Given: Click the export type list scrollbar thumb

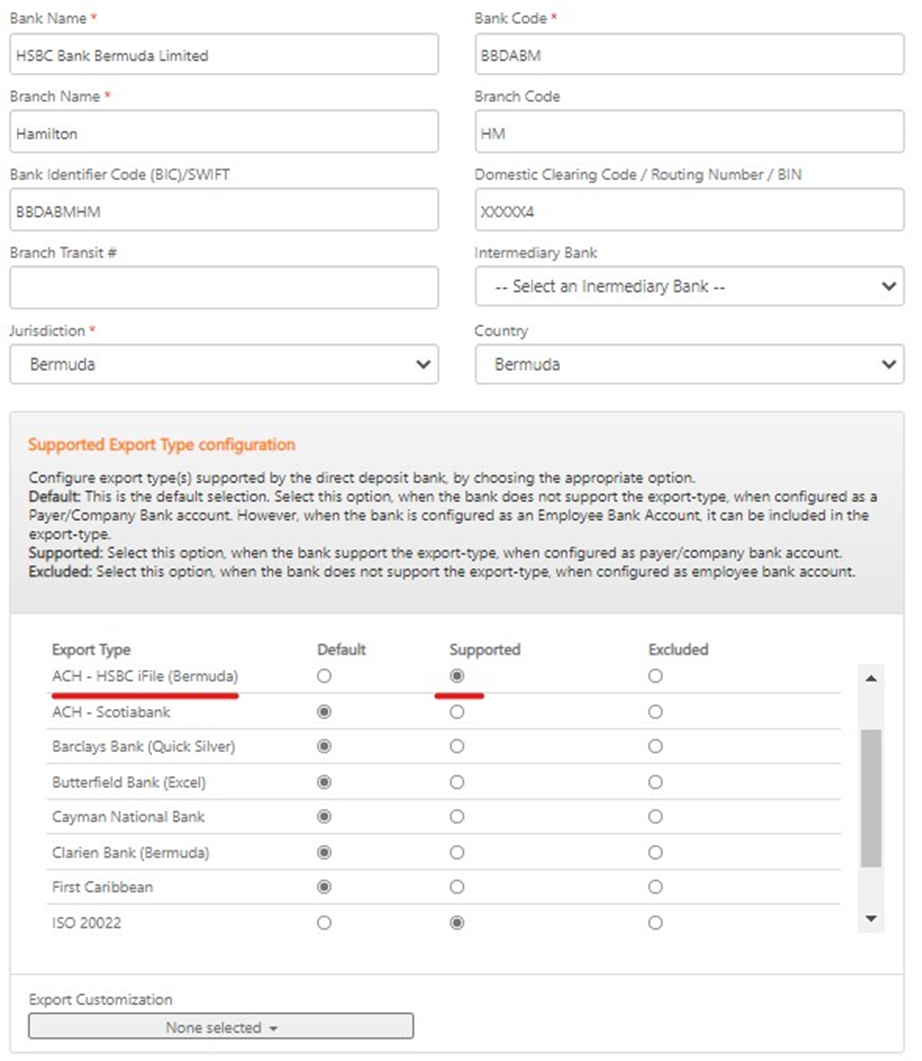Looking at the screenshot, I should point(870,797).
